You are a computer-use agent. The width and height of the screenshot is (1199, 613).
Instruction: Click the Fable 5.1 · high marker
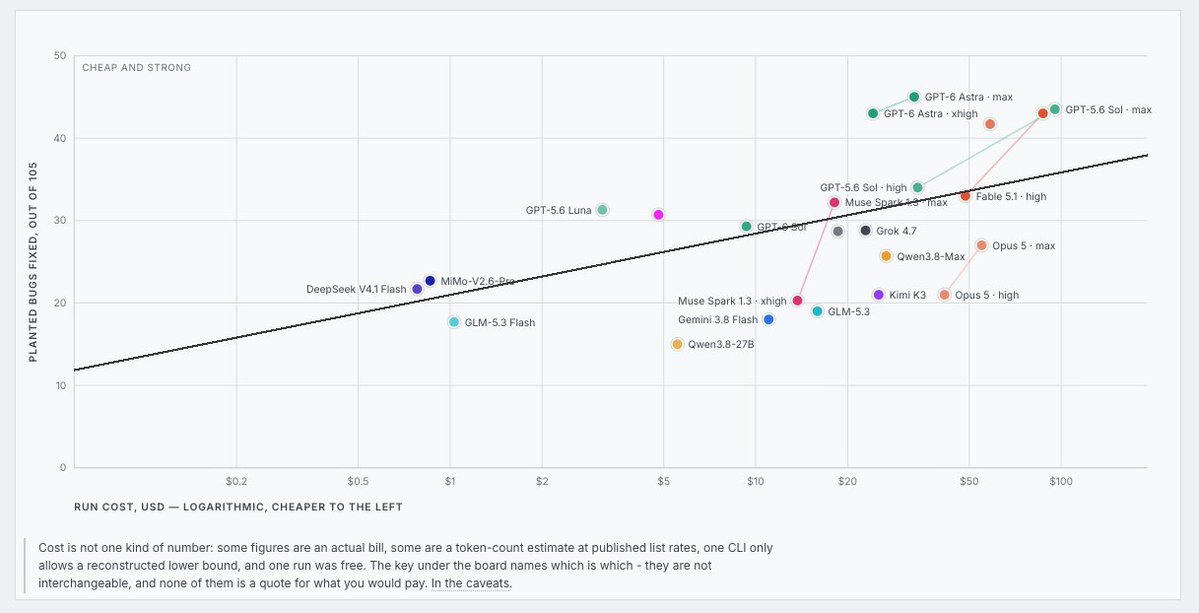[x=965, y=196]
